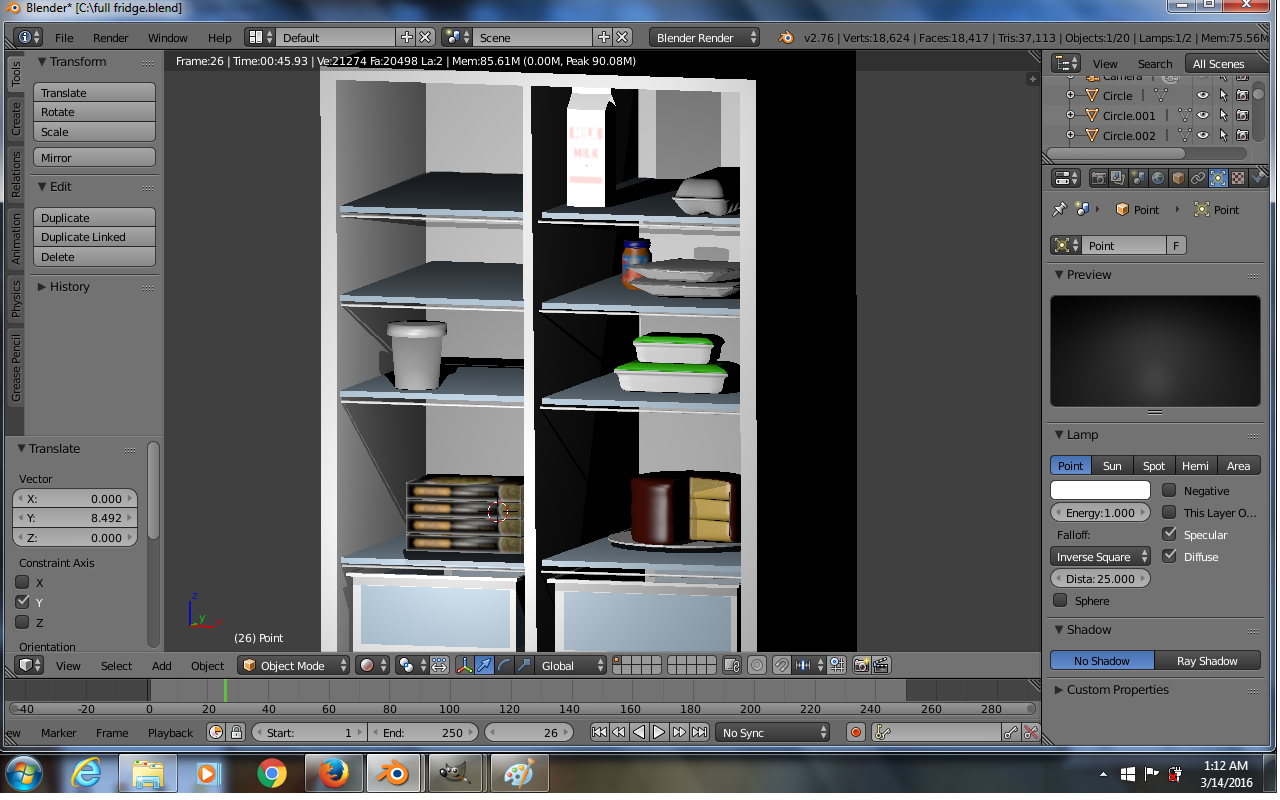
Task: Open the 3D view Add menu
Action: 162,666
